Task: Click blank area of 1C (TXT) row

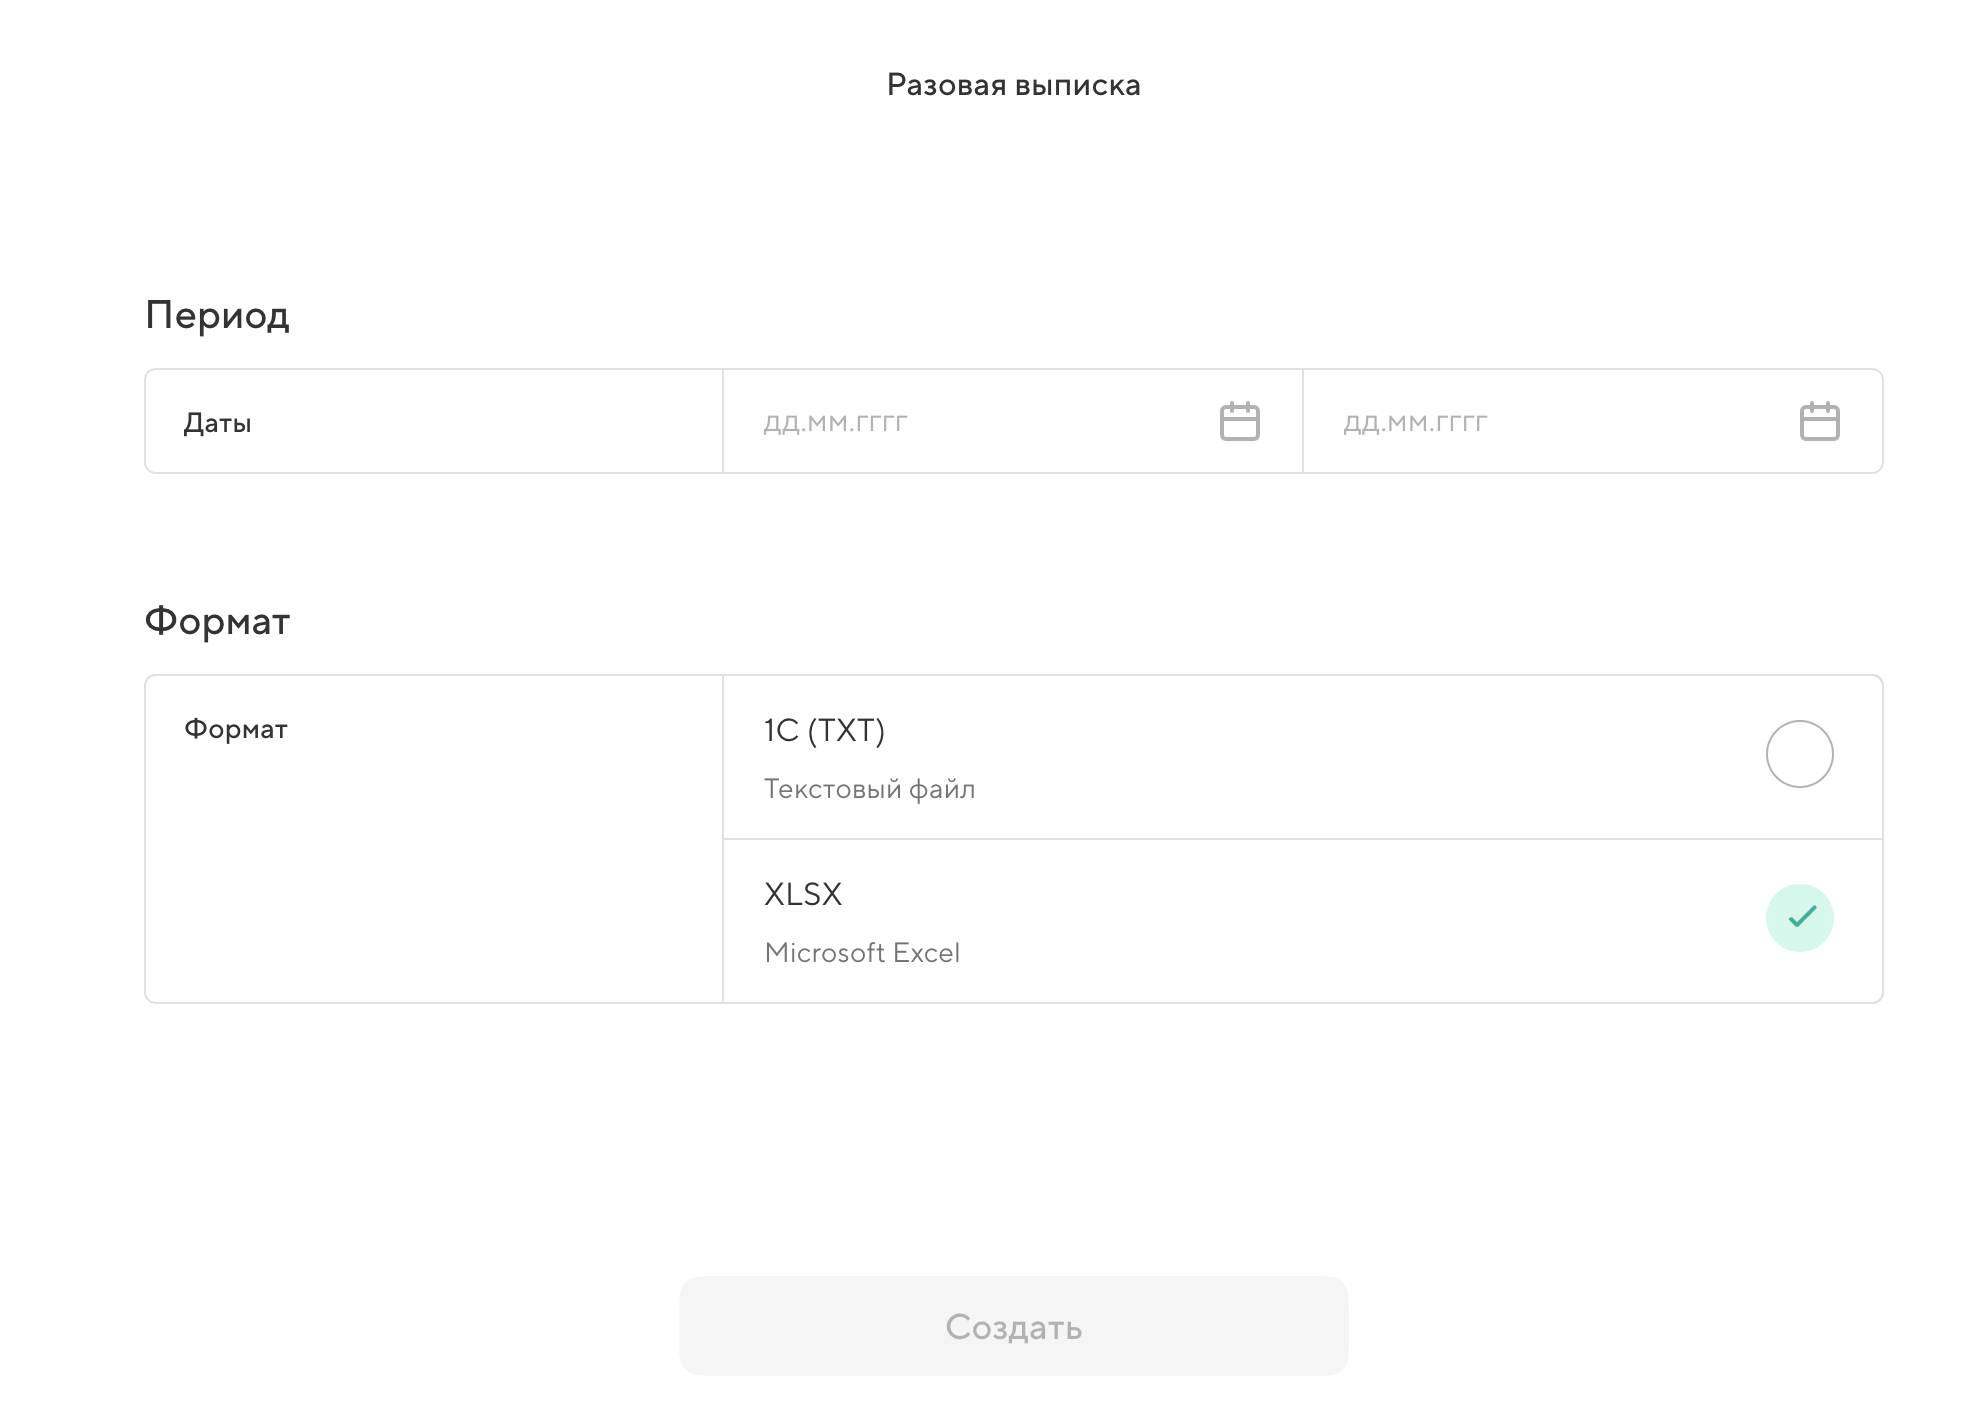Action: tap(1300, 757)
